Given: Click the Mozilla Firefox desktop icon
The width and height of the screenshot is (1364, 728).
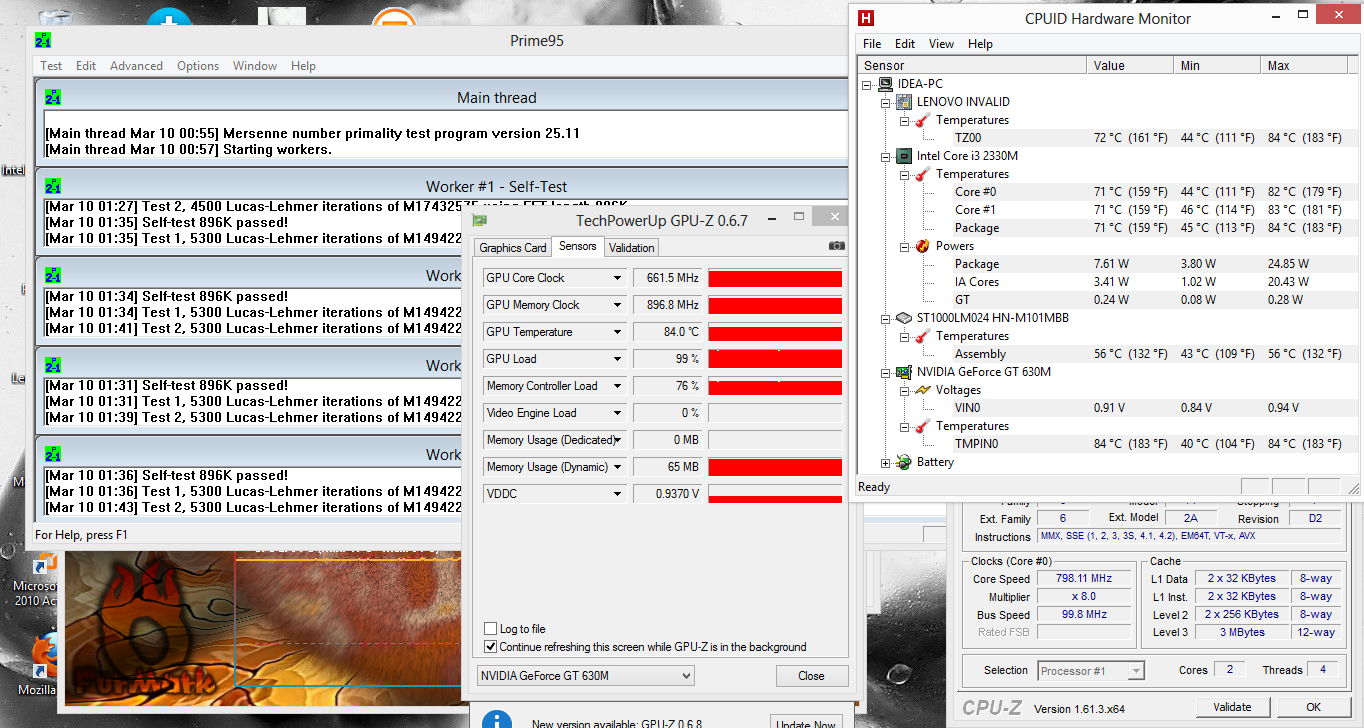Looking at the screenshot, I should tap(46, 655).
